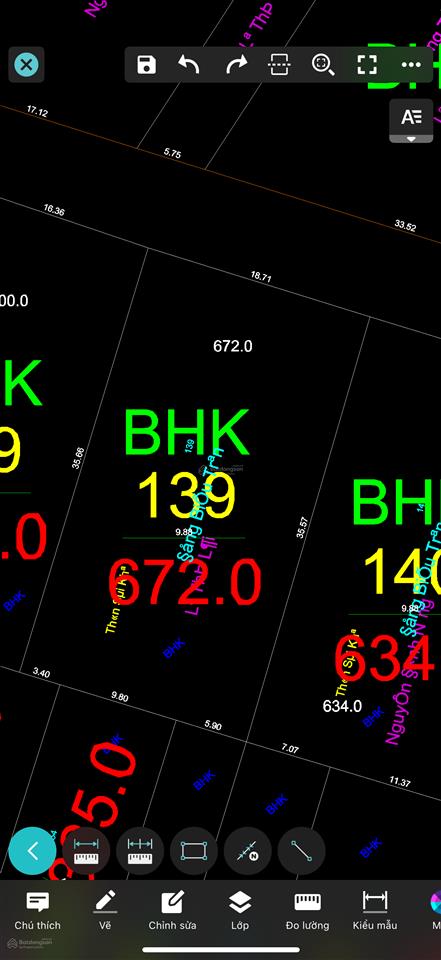Switch to the Vẽ drawing tab
The width and height of the screenshot is (441, 960).
click(x=105, y=911)
